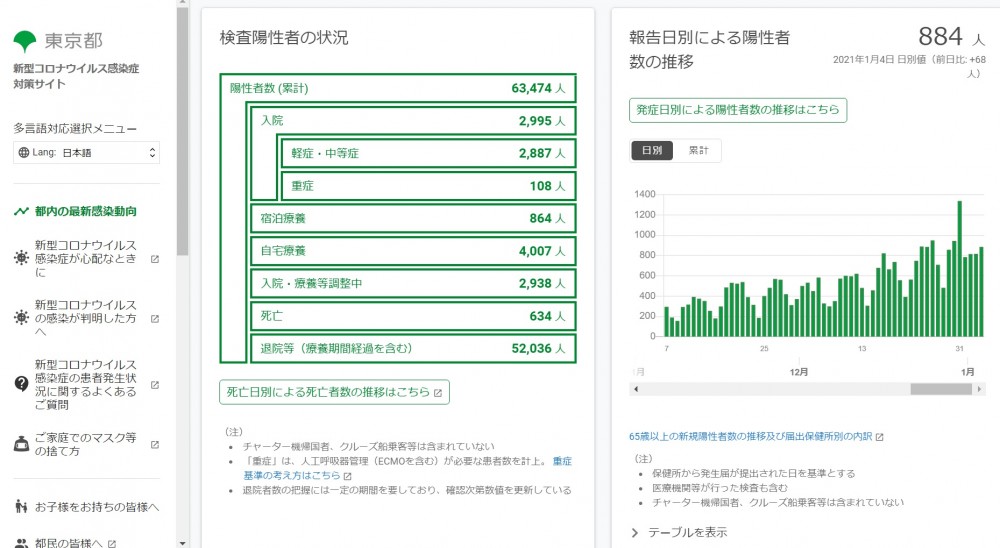The image size is (1000, 548).
Task: Click the sidebar scrollbar up arrow
Action: [x=182, y=3]
